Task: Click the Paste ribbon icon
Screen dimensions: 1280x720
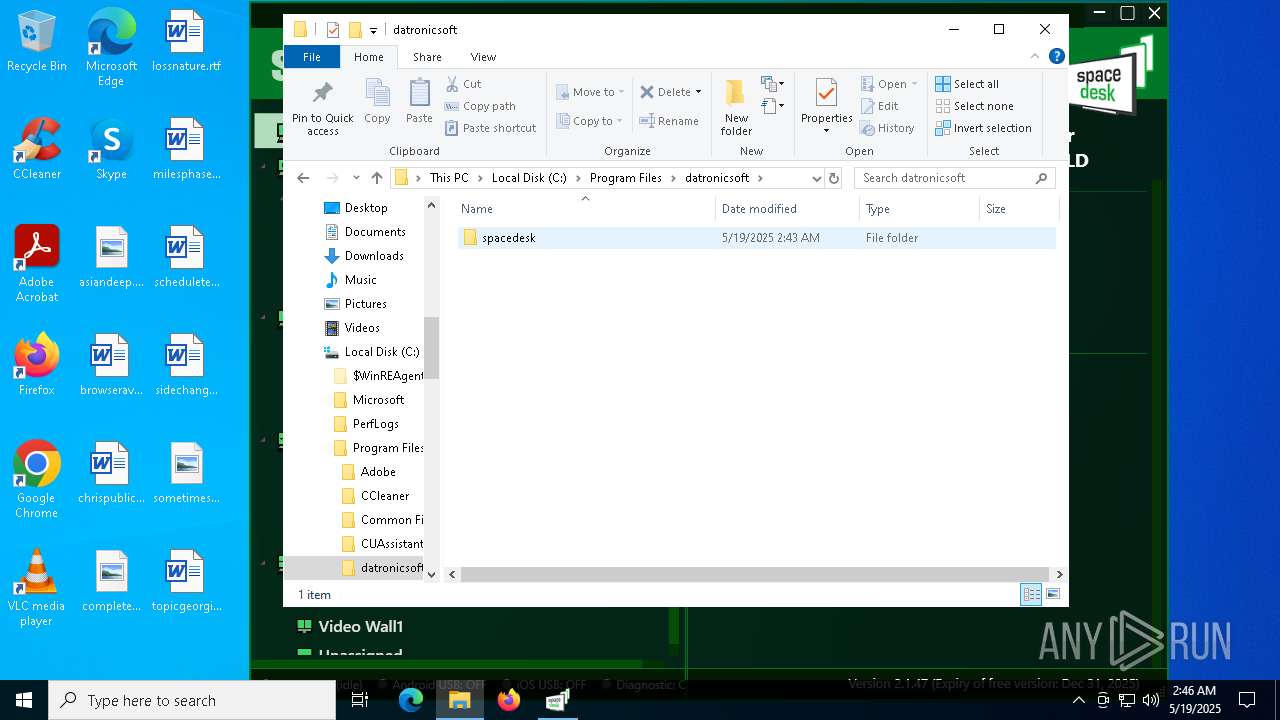Action: (419, 102)
